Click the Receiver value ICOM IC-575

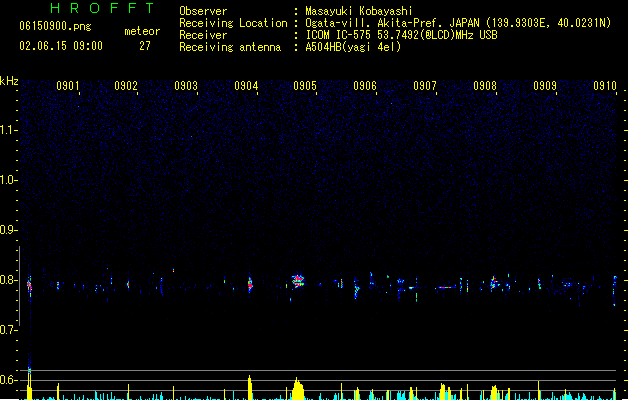338,35
